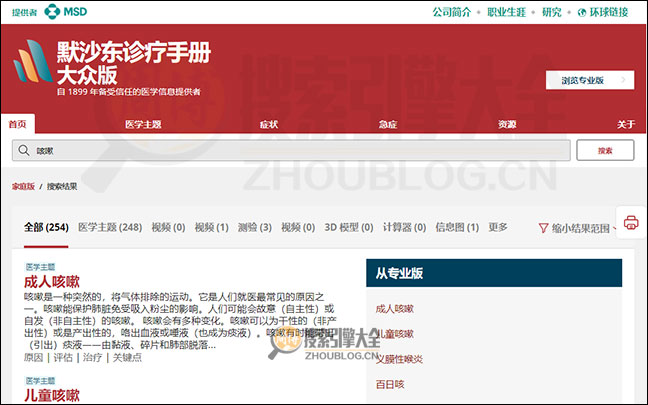Screen dimensions: 648x405
Task: Select the 全部 (254) results tab
Action: (x=46, y=227)
